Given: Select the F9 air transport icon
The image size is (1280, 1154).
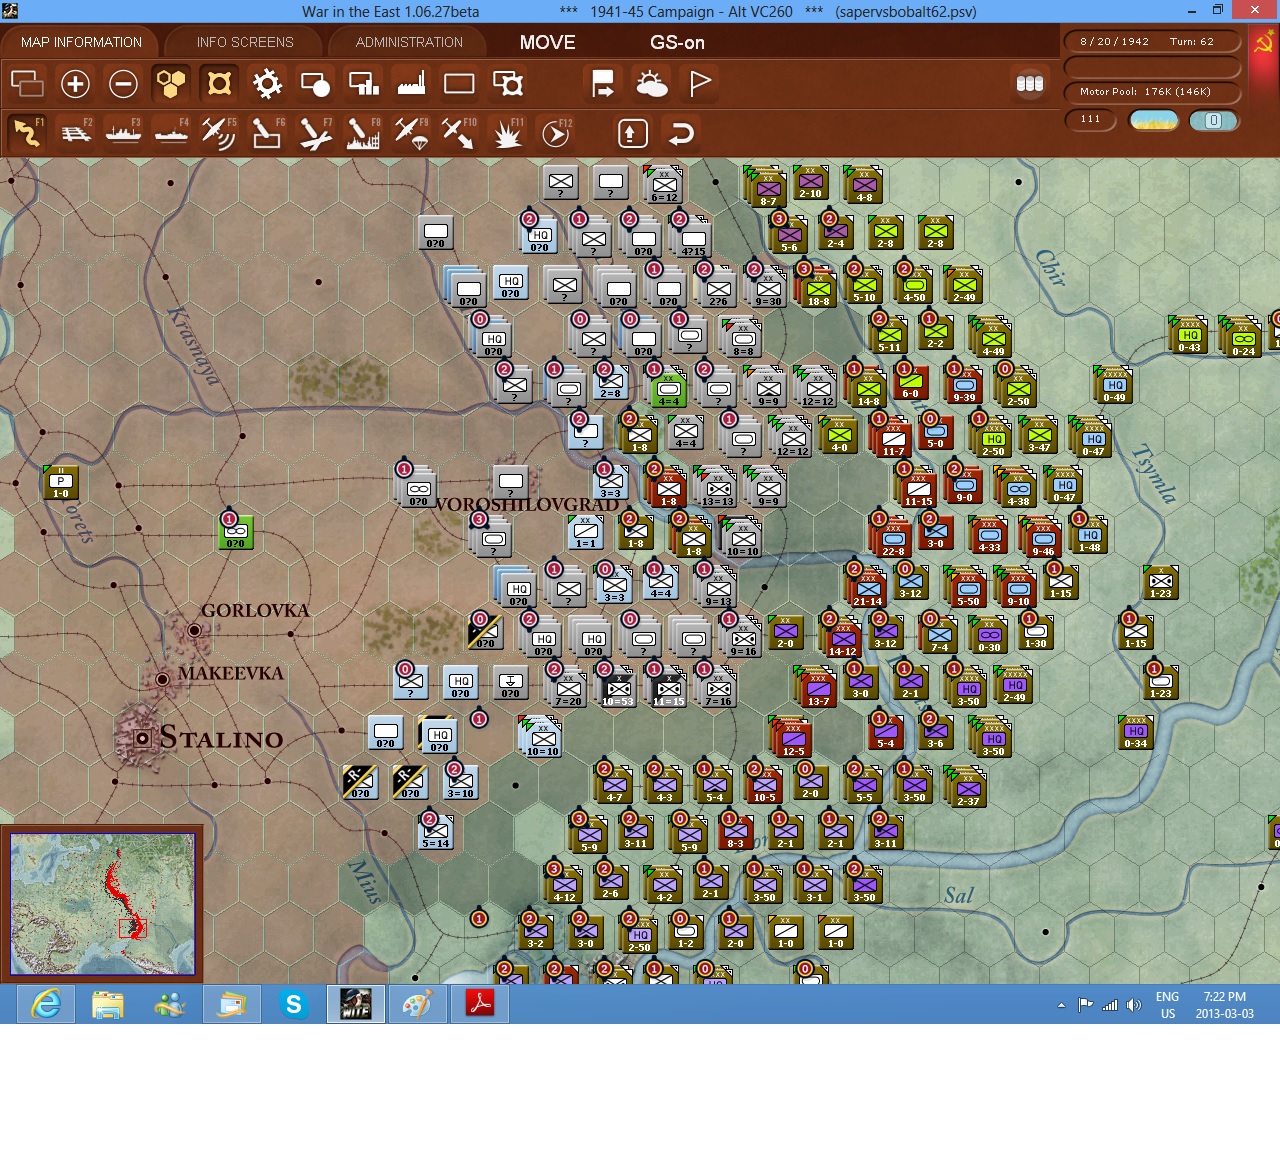Looking at the screenshot, I should pos(411,132).
